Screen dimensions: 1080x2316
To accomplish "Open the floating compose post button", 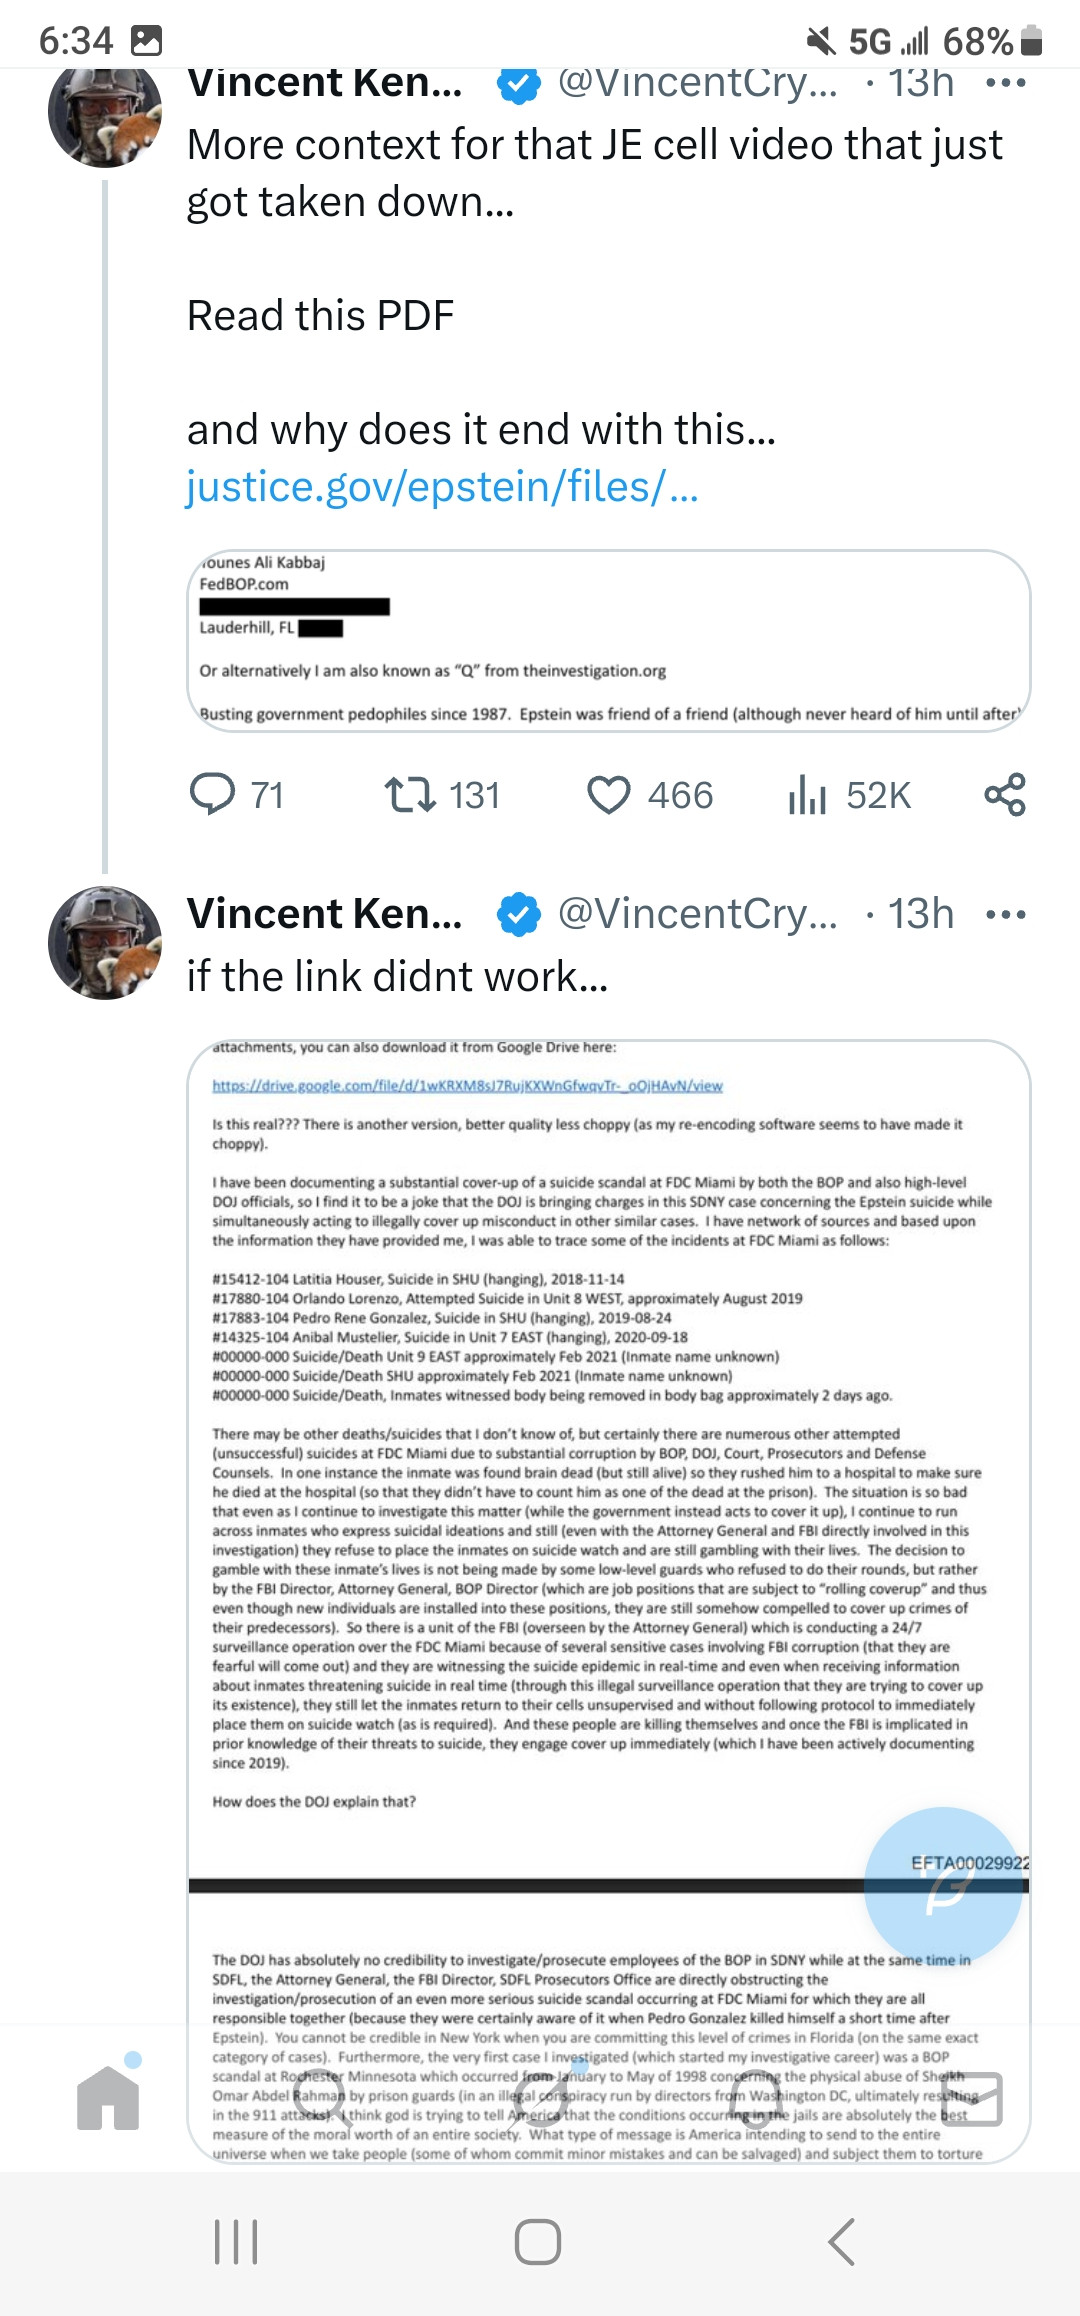I will coord(943,1886).
